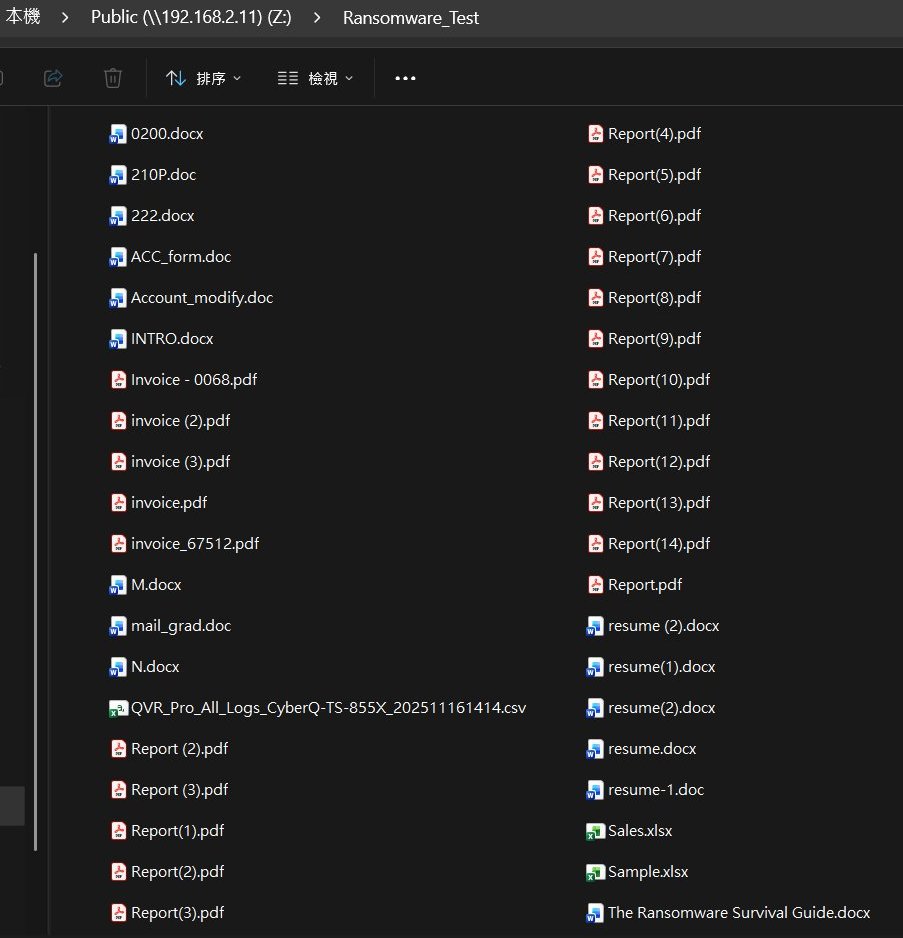Open the 檢視 view dropdown

[x=315, y=78]
